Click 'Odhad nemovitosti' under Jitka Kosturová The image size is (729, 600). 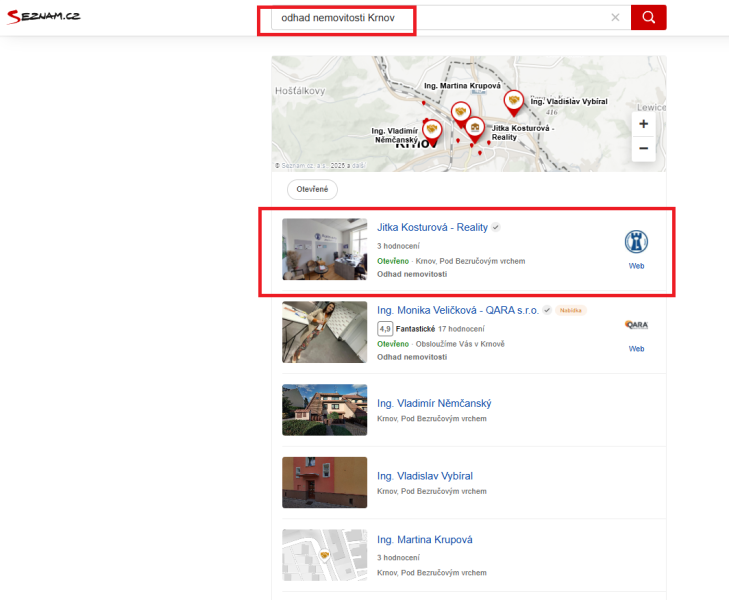click(412, 274)
